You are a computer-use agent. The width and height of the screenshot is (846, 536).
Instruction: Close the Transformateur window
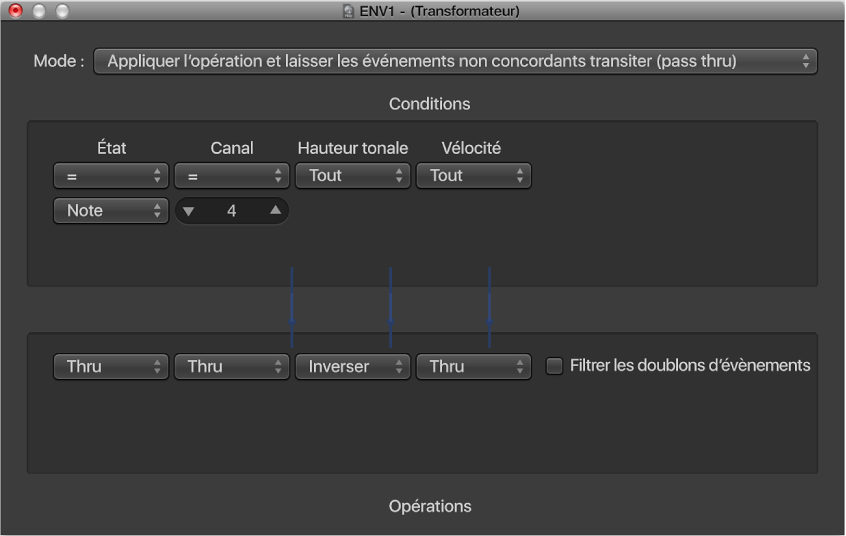coord(16,11)
